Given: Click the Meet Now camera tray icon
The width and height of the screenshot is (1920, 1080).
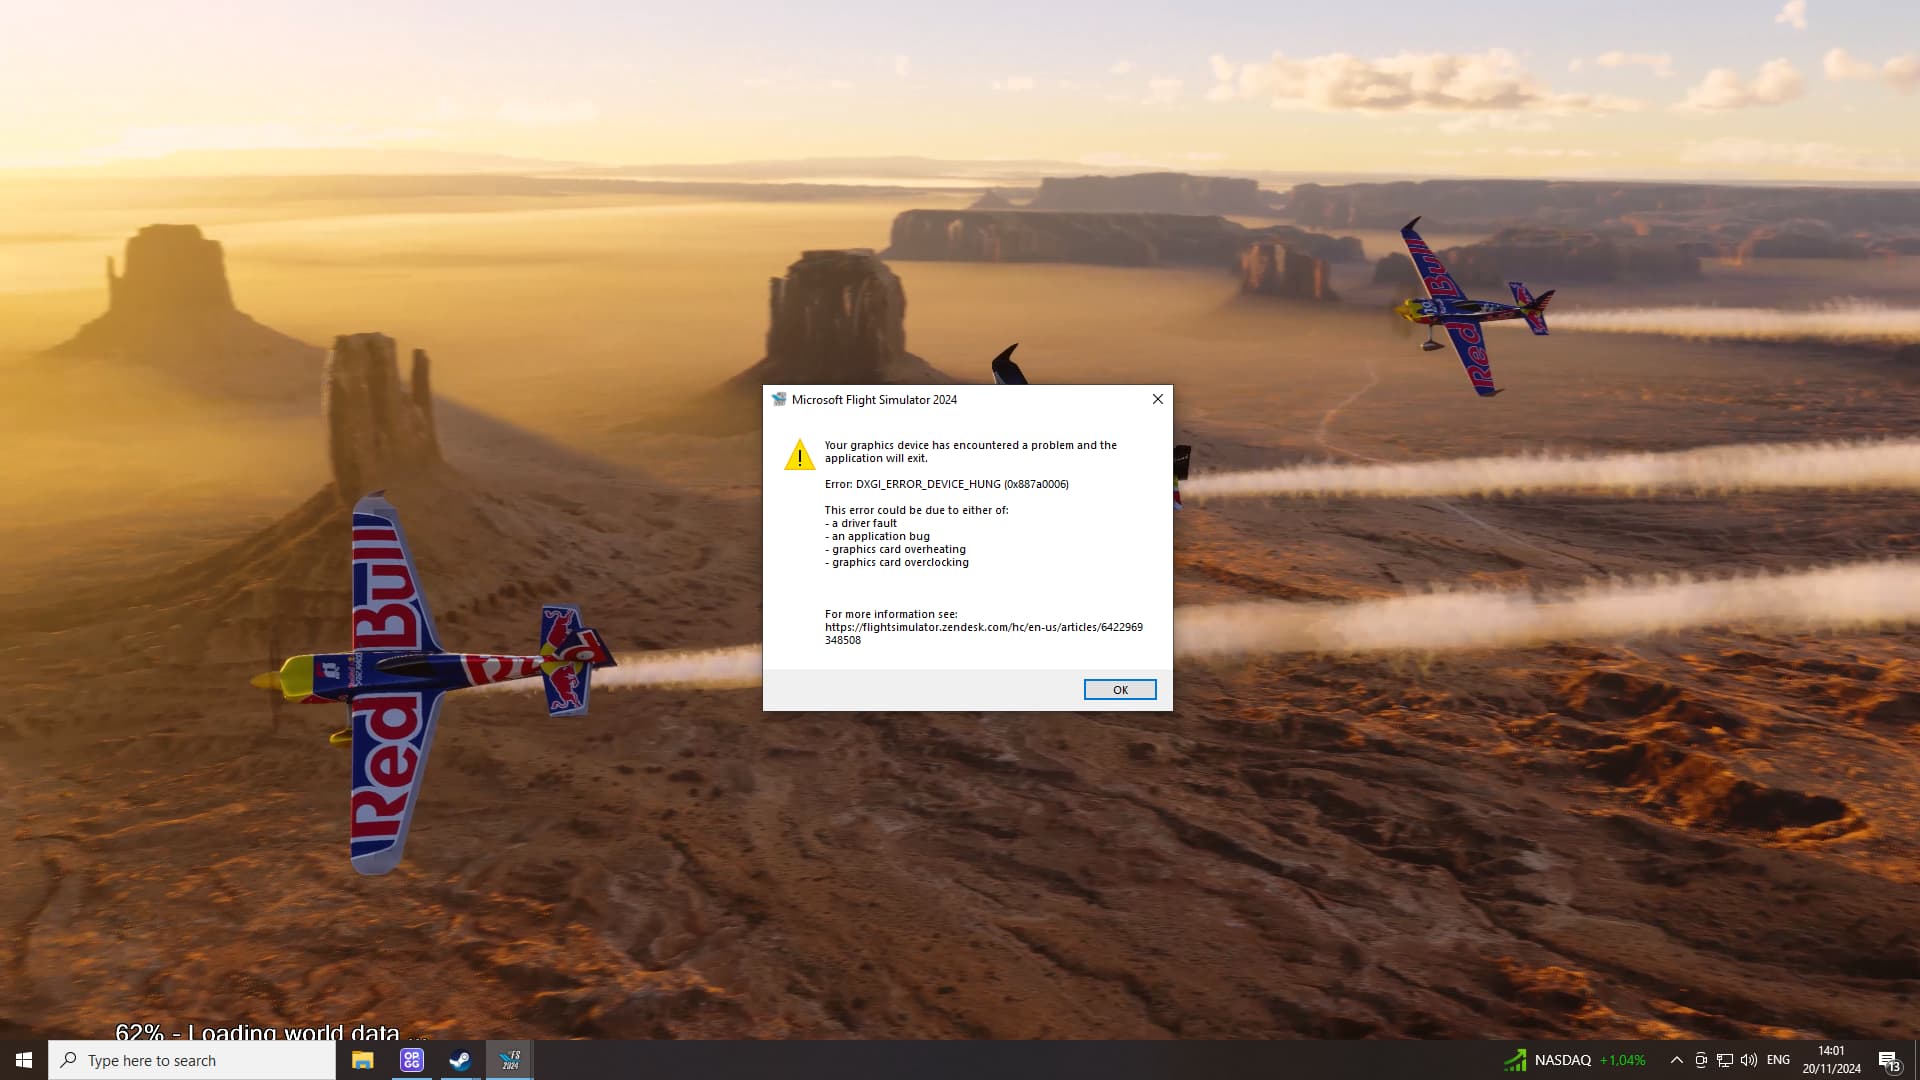Looking at the screenshot, I should point(1701,1060).
